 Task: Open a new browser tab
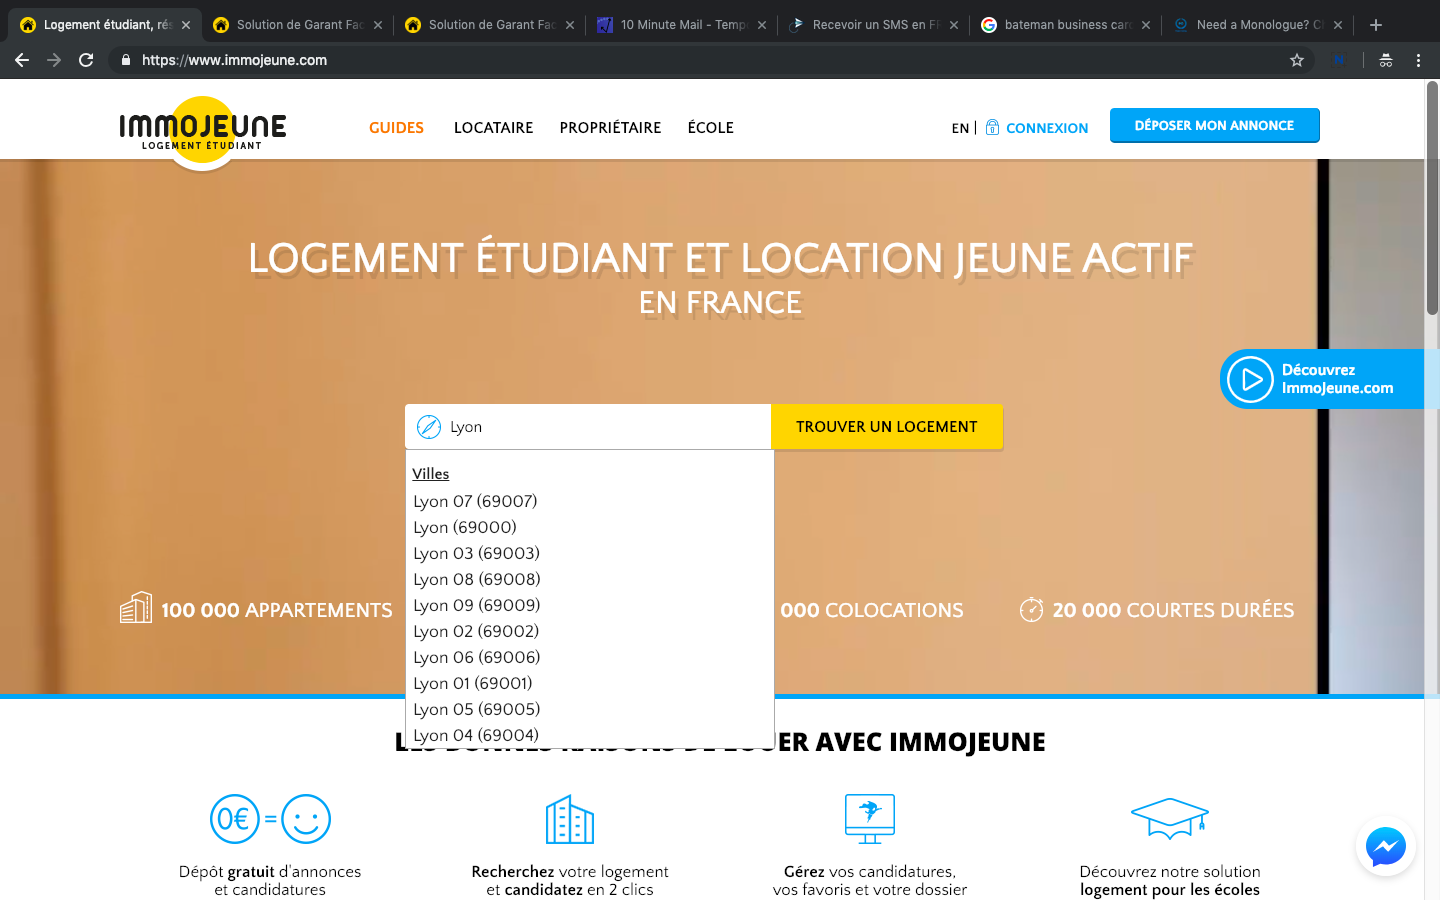tap(1376, 25)
